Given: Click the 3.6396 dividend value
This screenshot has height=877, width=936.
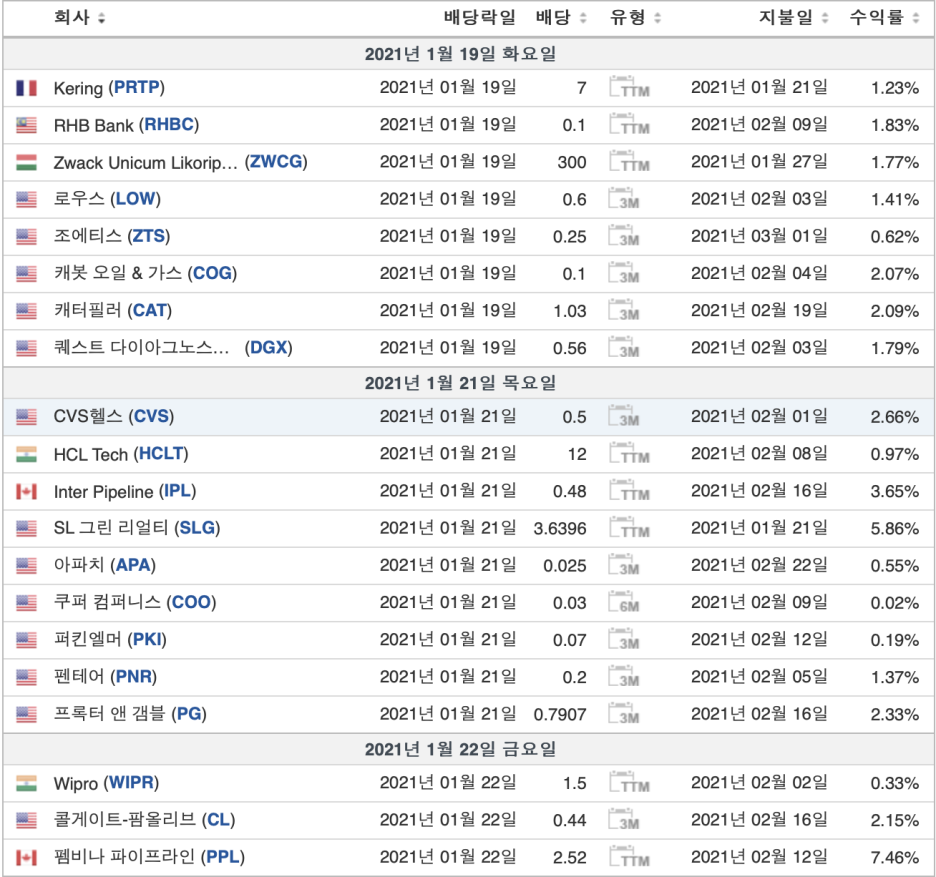Looking at the screenshot, I should 560,528.
